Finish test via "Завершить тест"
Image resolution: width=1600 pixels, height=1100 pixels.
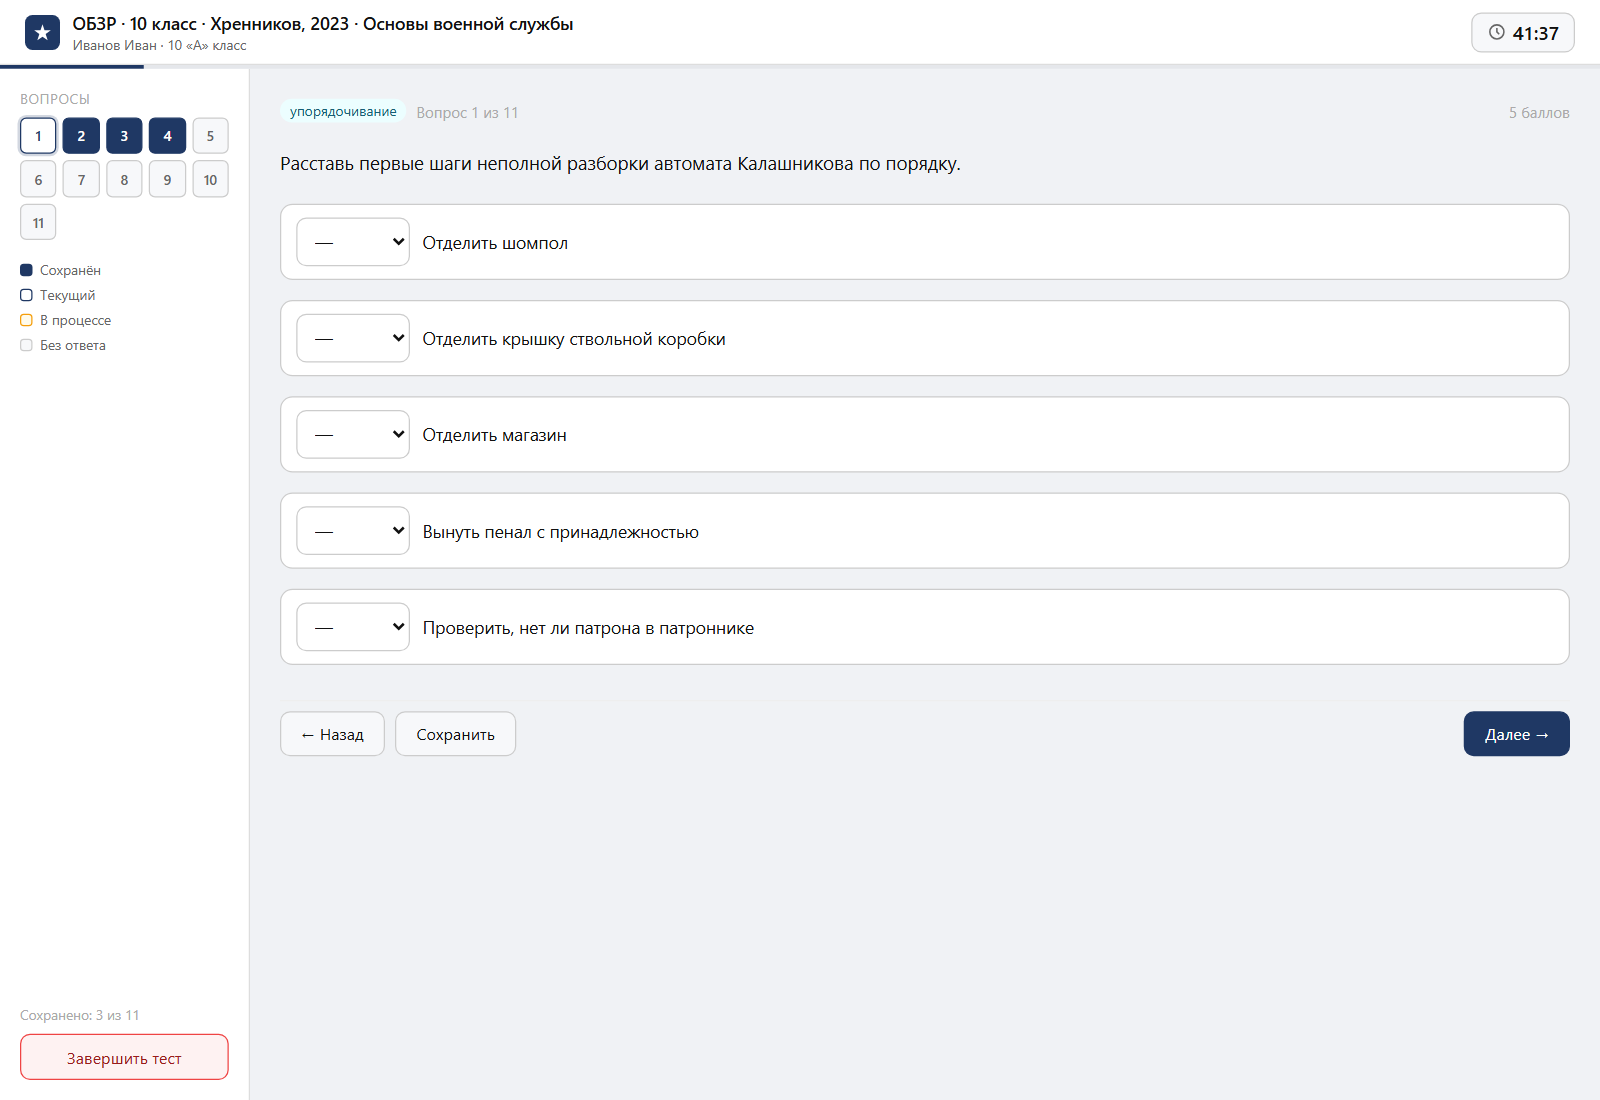(124, 1058)
